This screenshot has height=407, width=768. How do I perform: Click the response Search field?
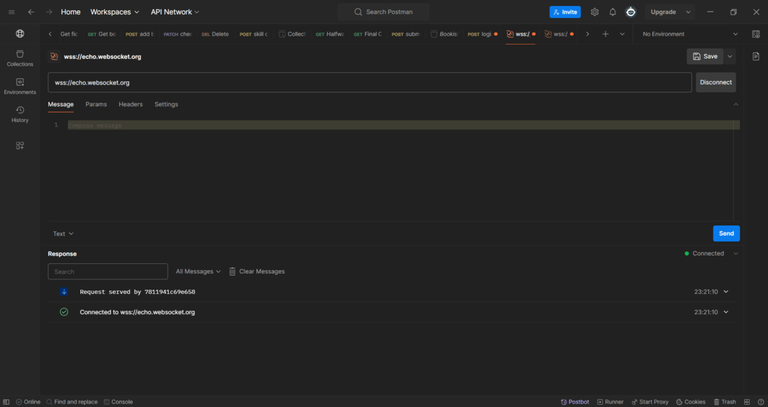pyautogui.click(x=108, y=272)
